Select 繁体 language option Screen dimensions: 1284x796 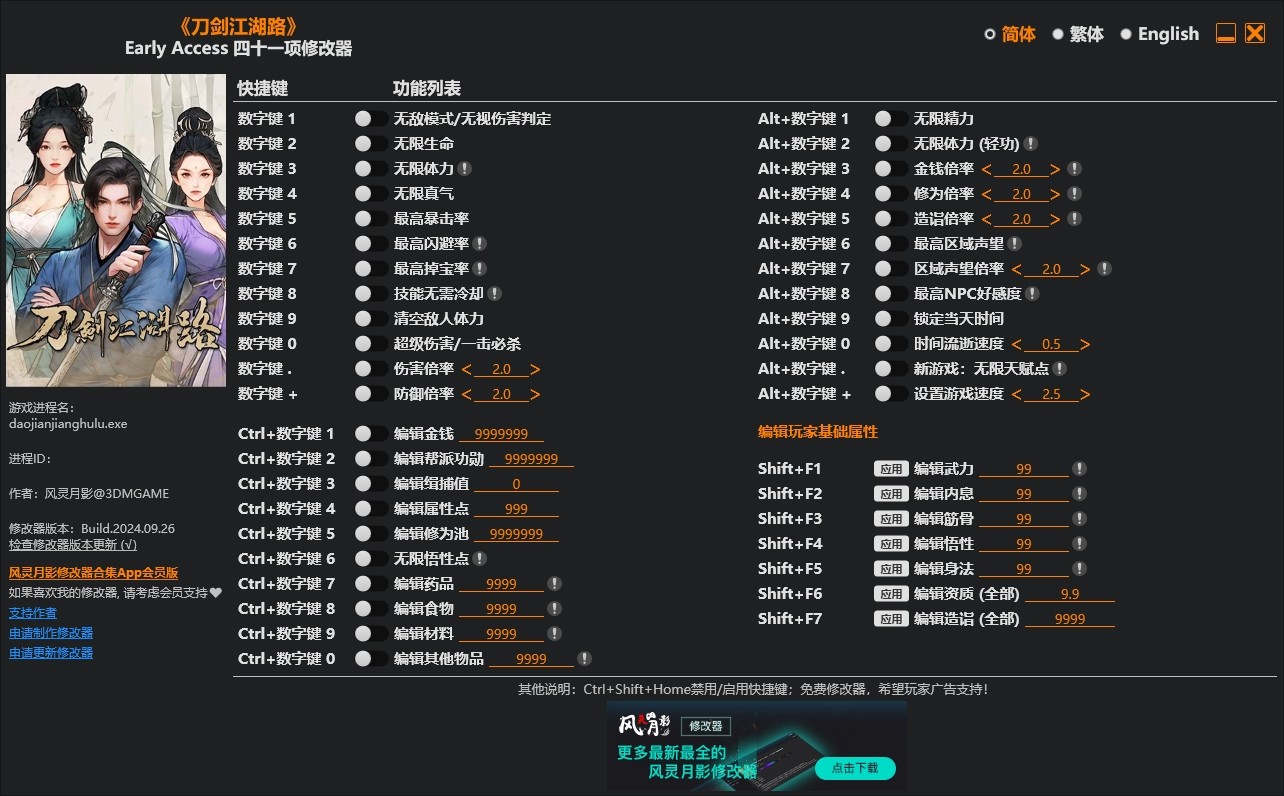tap(1058, 34)
